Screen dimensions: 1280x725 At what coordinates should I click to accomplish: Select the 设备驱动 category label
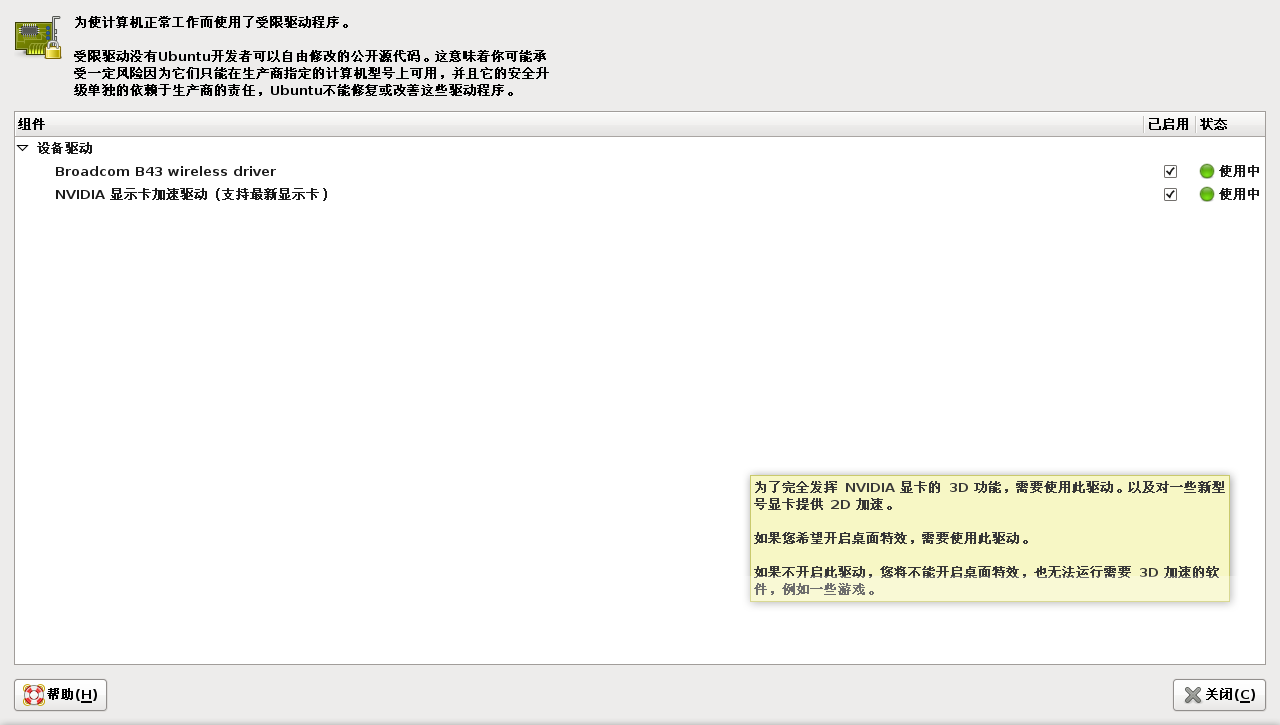tap(65, 148)
